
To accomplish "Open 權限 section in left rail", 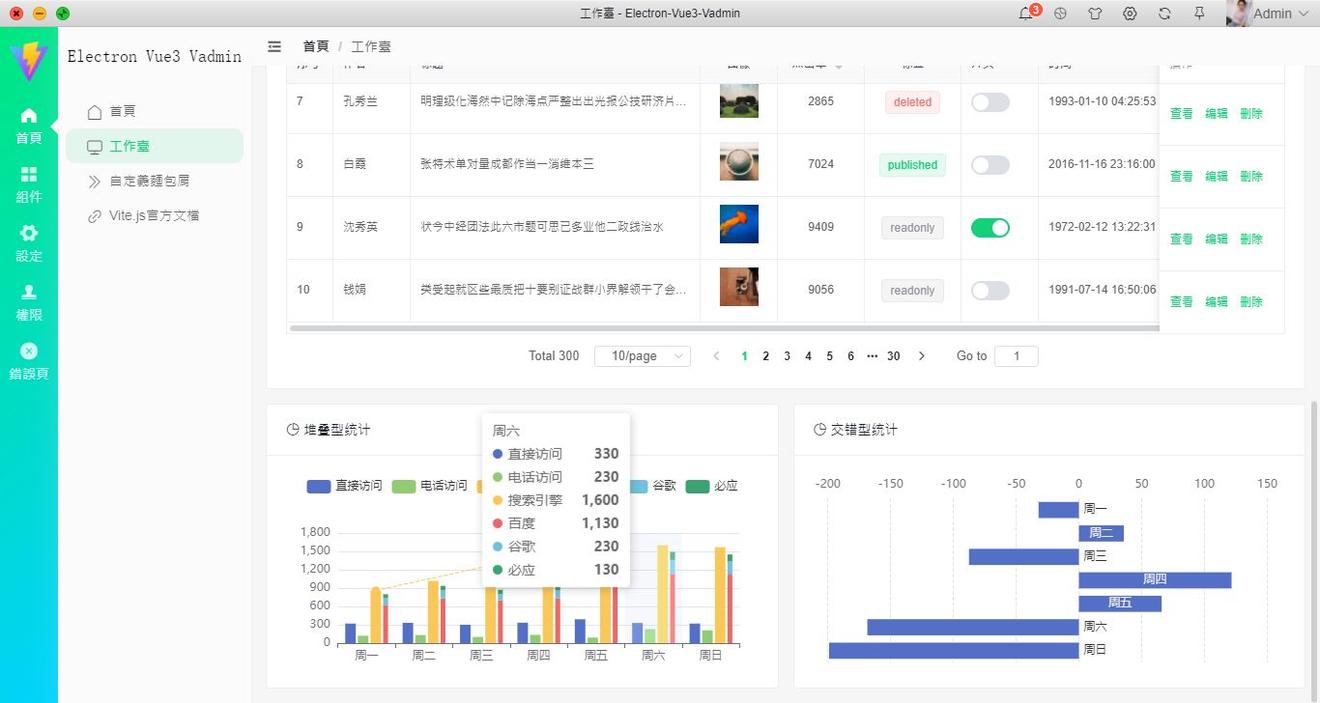I will 29,302.
